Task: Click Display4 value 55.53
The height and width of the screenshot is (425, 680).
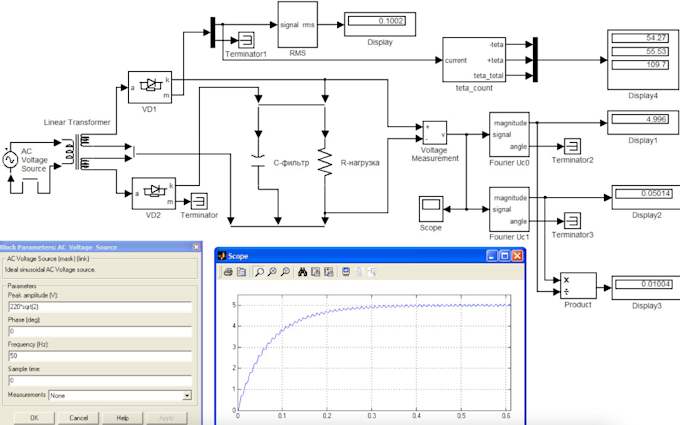Action: pos(640,52)
